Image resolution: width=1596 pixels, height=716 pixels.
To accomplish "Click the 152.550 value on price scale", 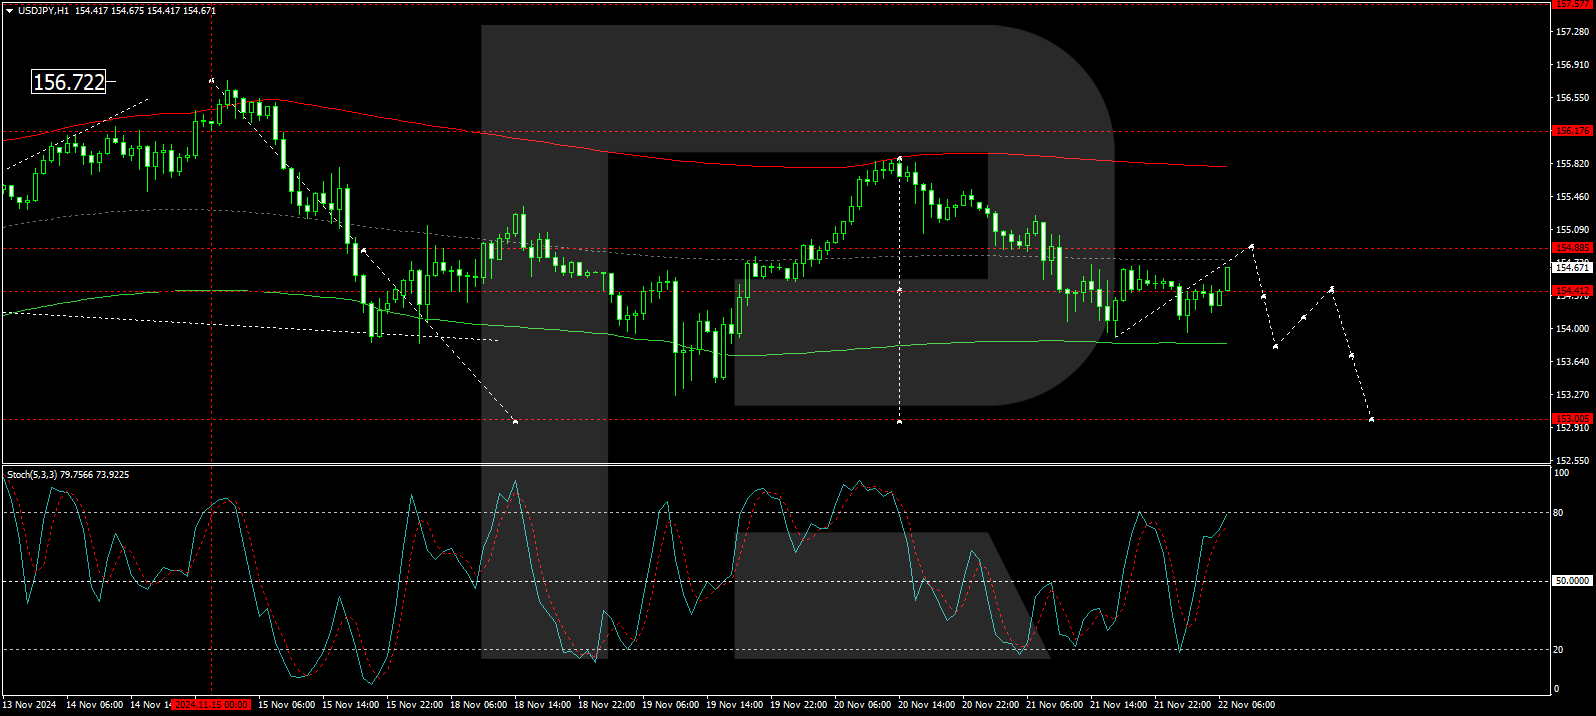I will point(1572,461).
